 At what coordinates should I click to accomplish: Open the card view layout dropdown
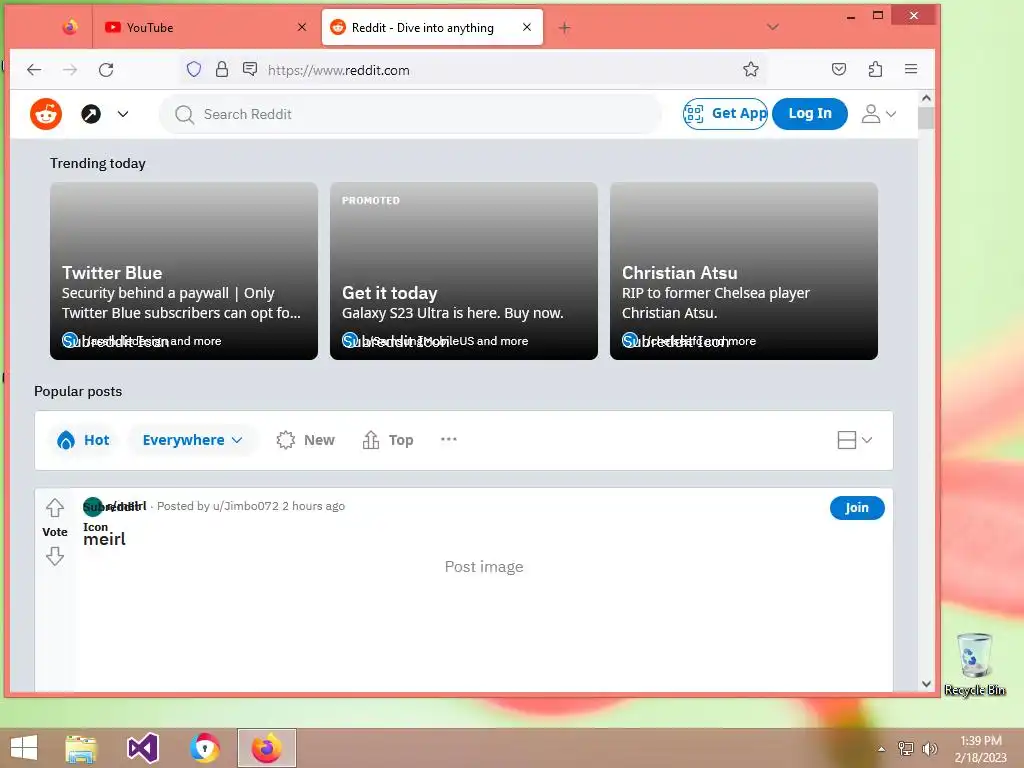pyautogui.click(x=855, y=440)
